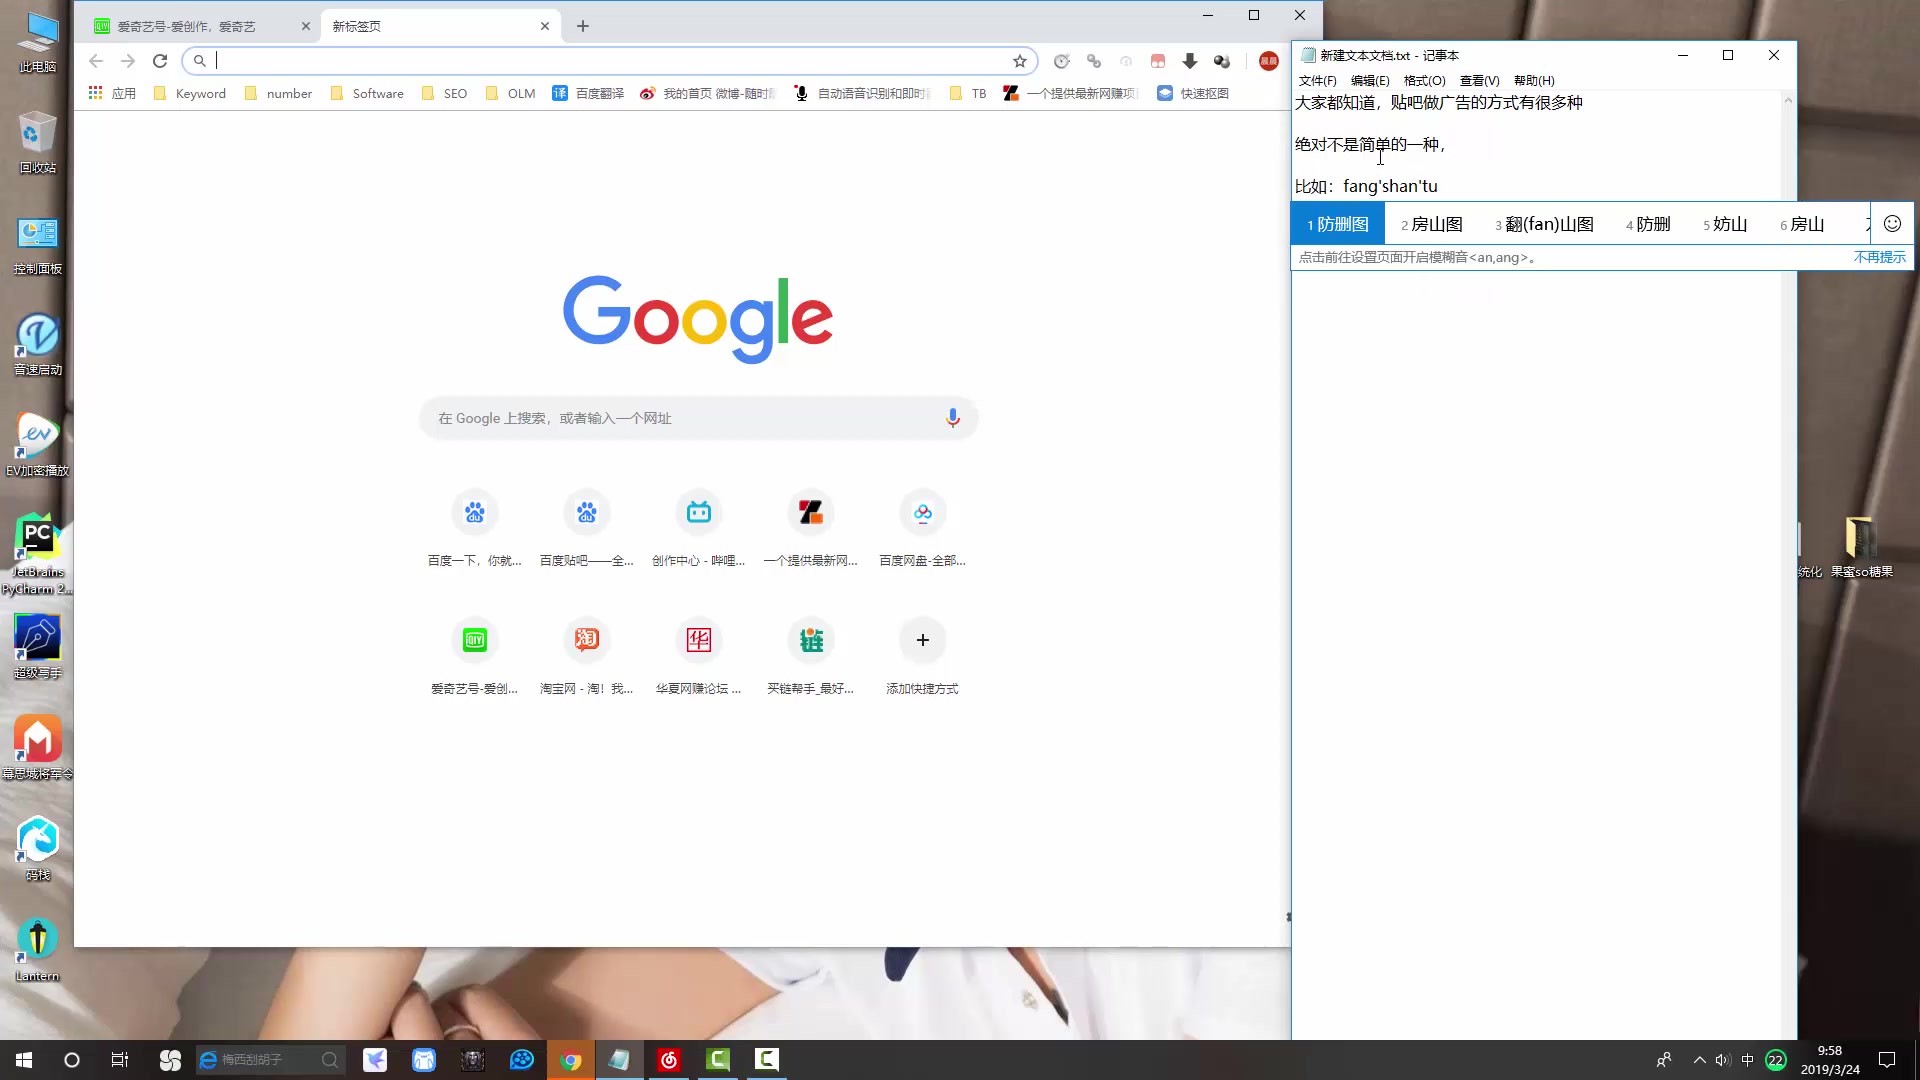Image resolution: width=1920 pixels, height=1080 pixels.
Task: Open the red Chrome profile avatar
Action: coord(1269,61)
